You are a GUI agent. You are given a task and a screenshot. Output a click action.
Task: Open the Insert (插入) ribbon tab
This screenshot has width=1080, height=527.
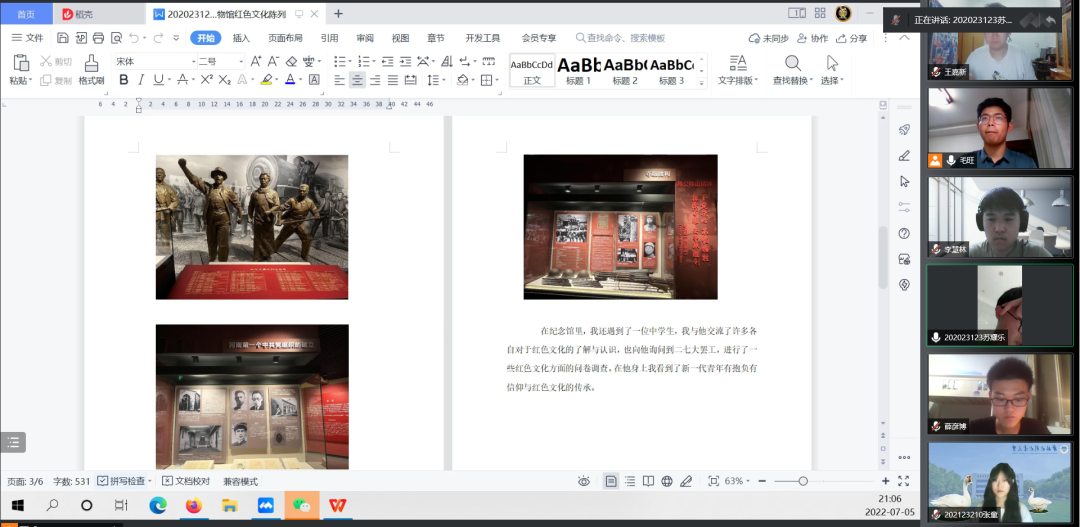pos(241,38)
